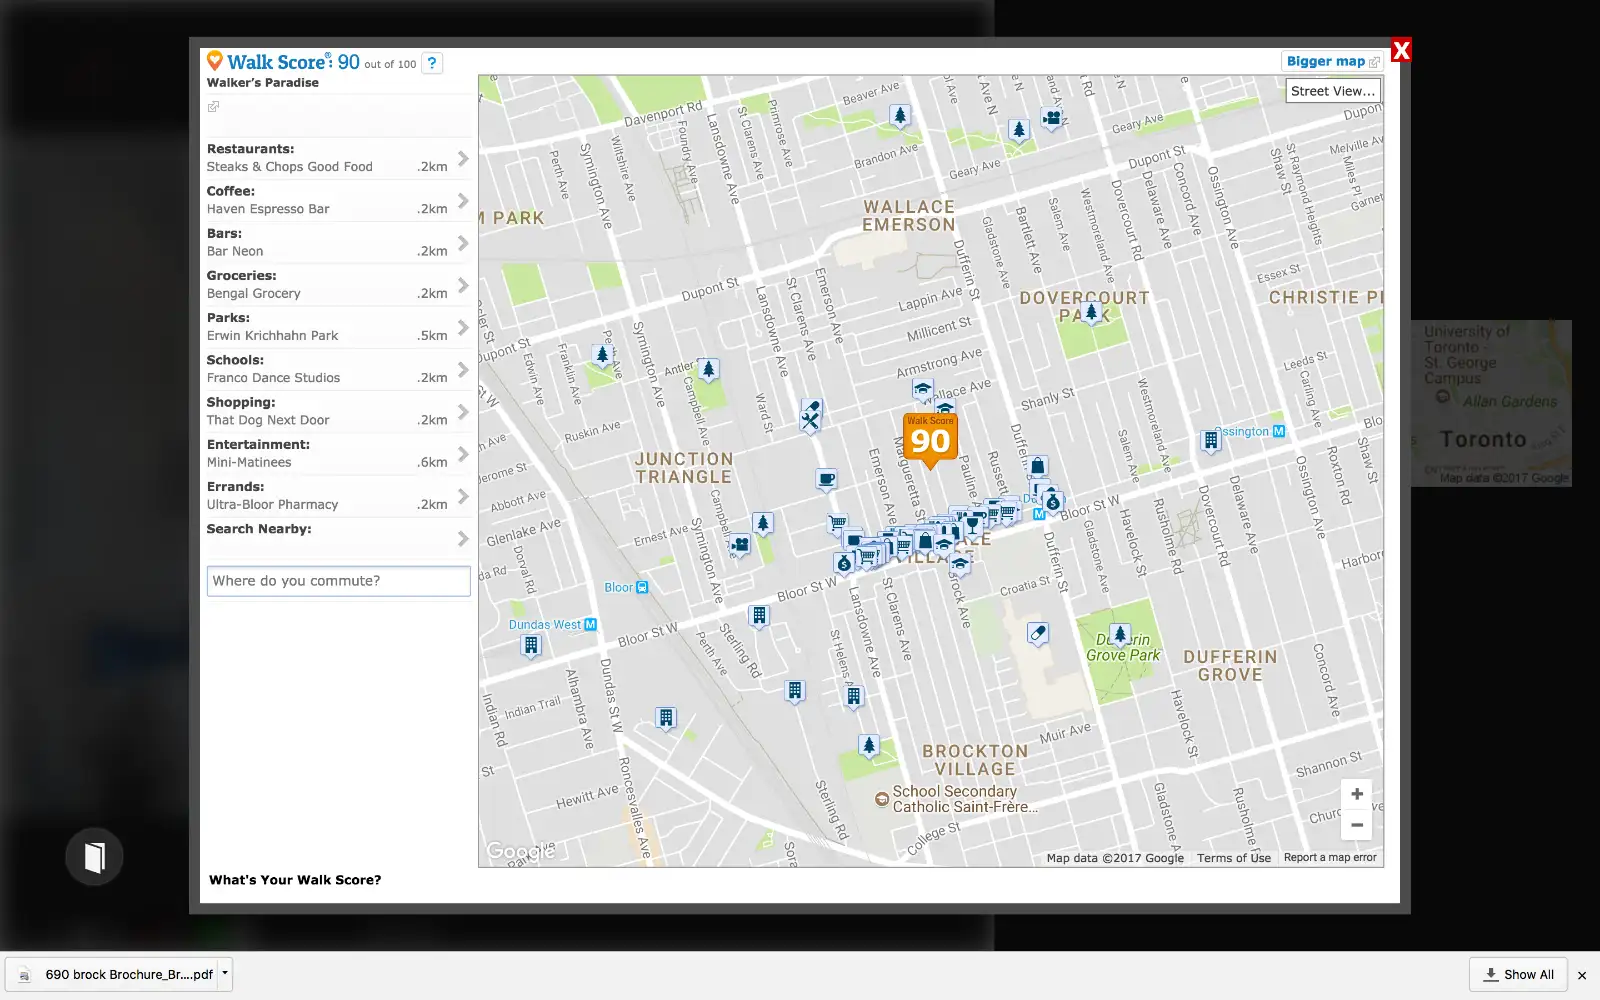Click Ultra-Bloor Pharmacy listing
The image size is (1600, 1000).
pos(272,505)
